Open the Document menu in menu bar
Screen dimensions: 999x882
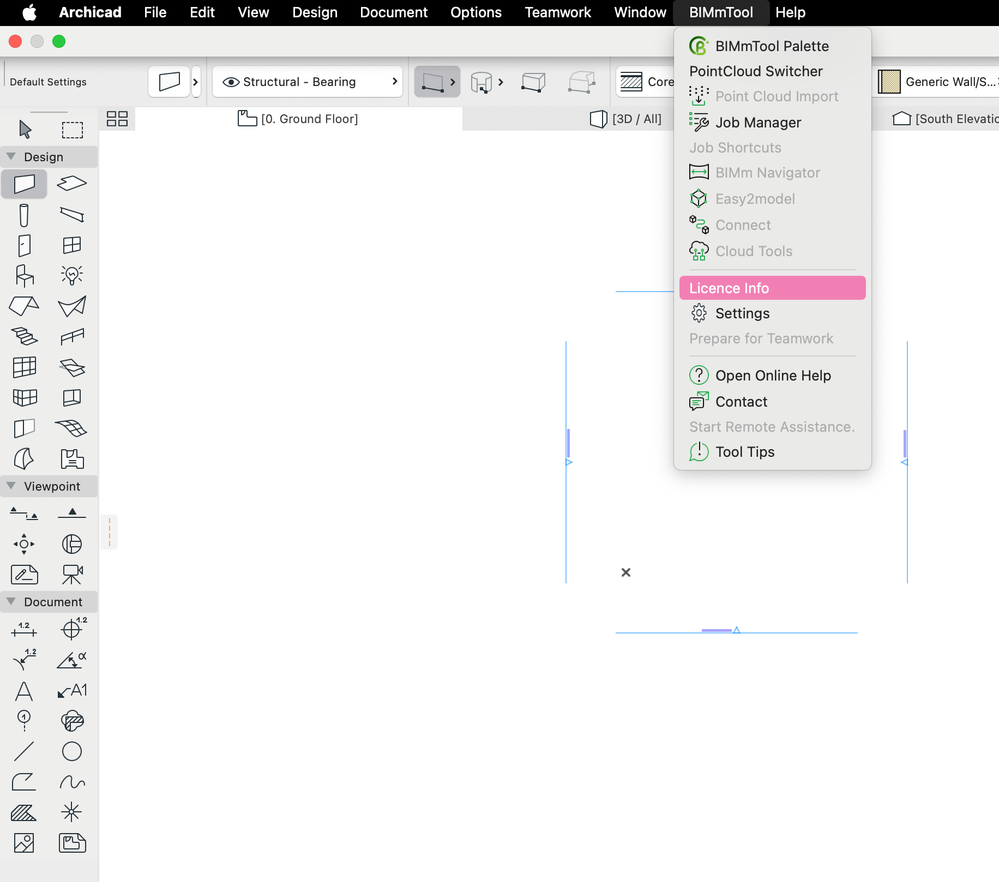click(393, 12)
